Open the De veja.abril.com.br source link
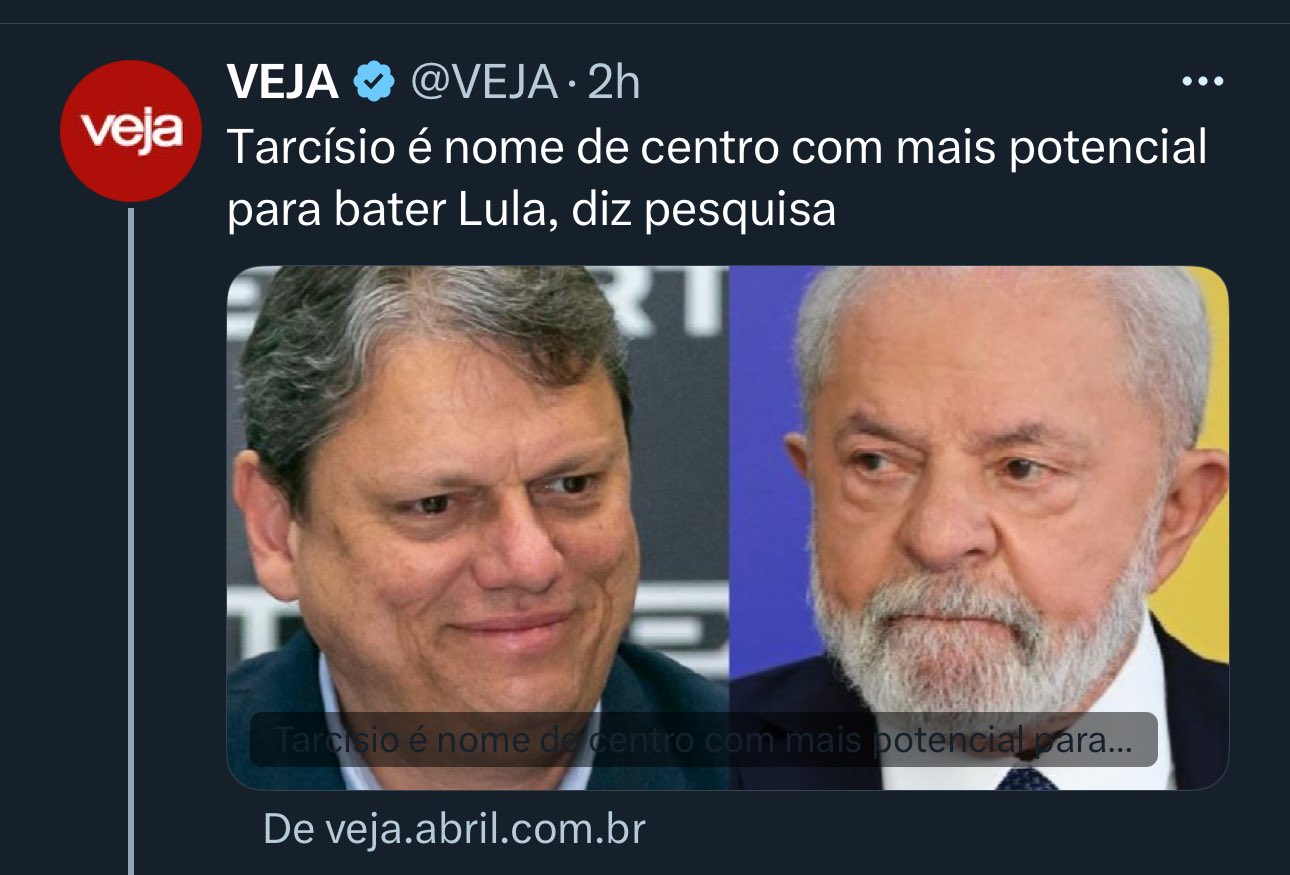 pyautogui.click(x=454, y=829)
